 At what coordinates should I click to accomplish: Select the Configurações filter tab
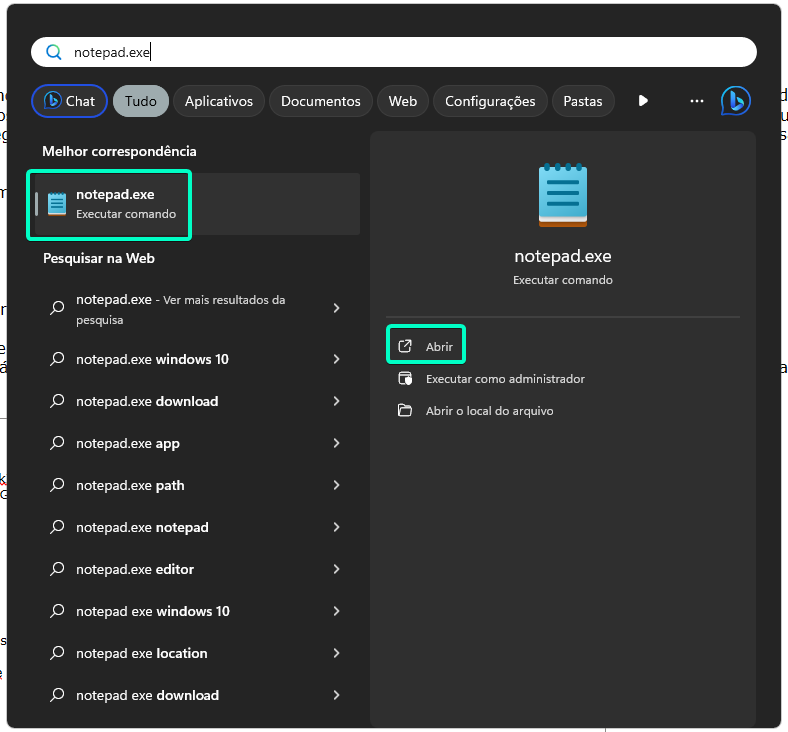[490, 101]
